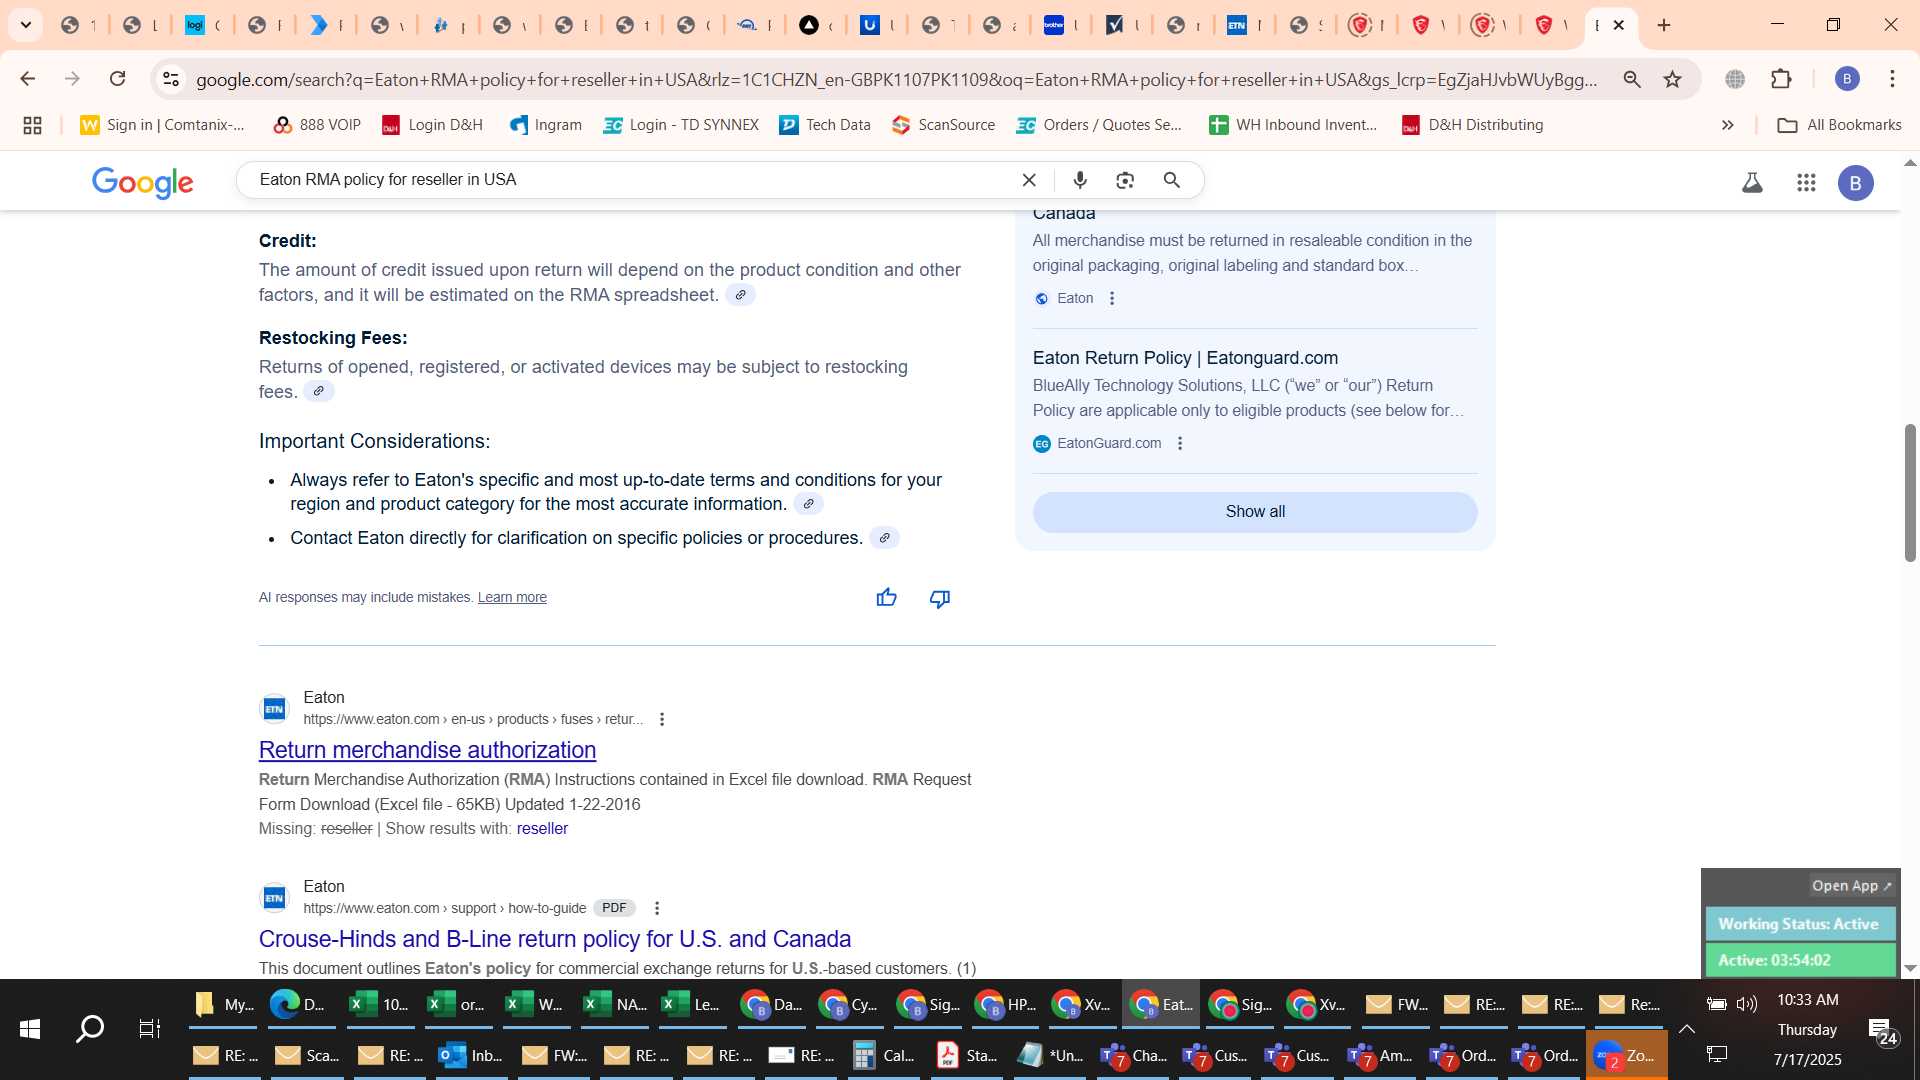This screenshot has height=1080, width=1920.
Task: Click Open App in time tracker widget
Action: click(x=1852, y=886)
